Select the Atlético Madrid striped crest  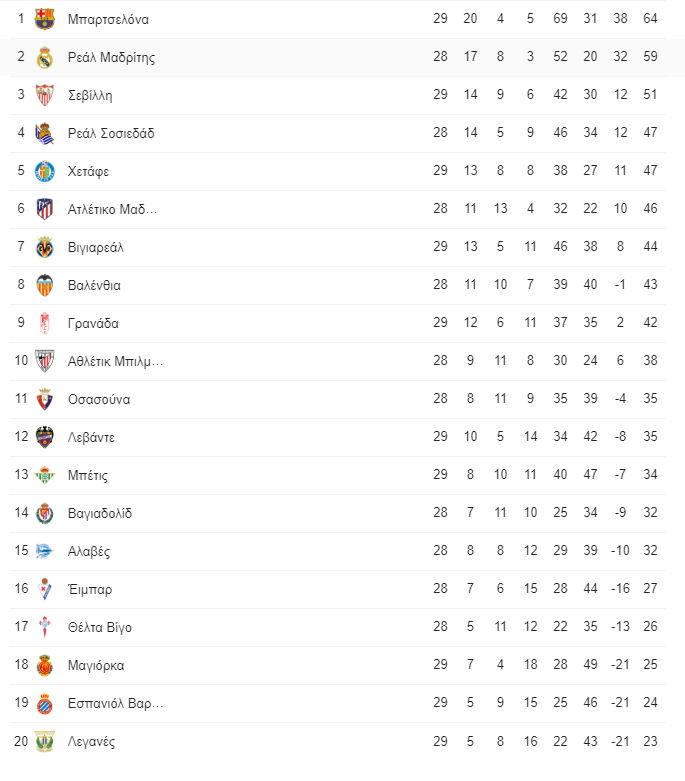tap(44, 209)
